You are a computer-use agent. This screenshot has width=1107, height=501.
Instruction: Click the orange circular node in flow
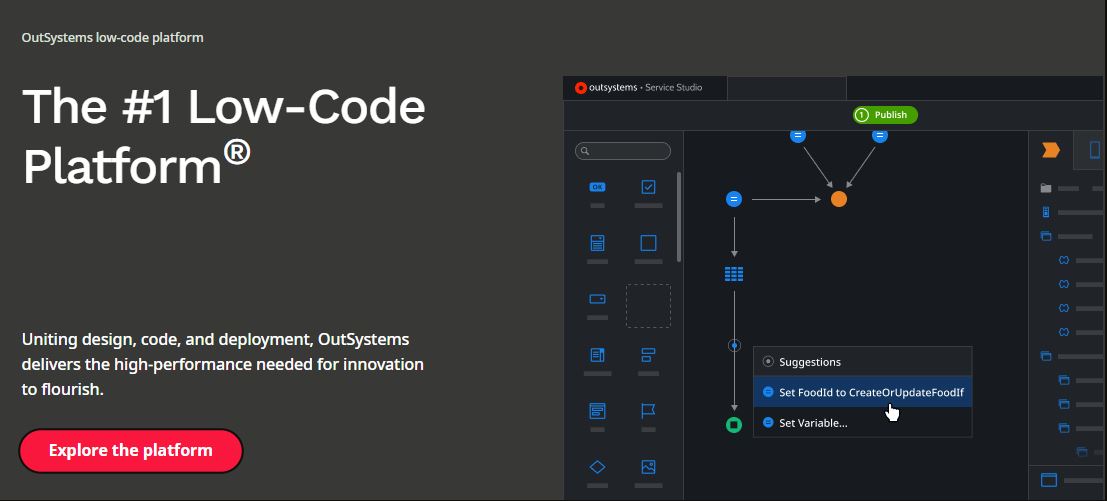[x=839, y=200]
